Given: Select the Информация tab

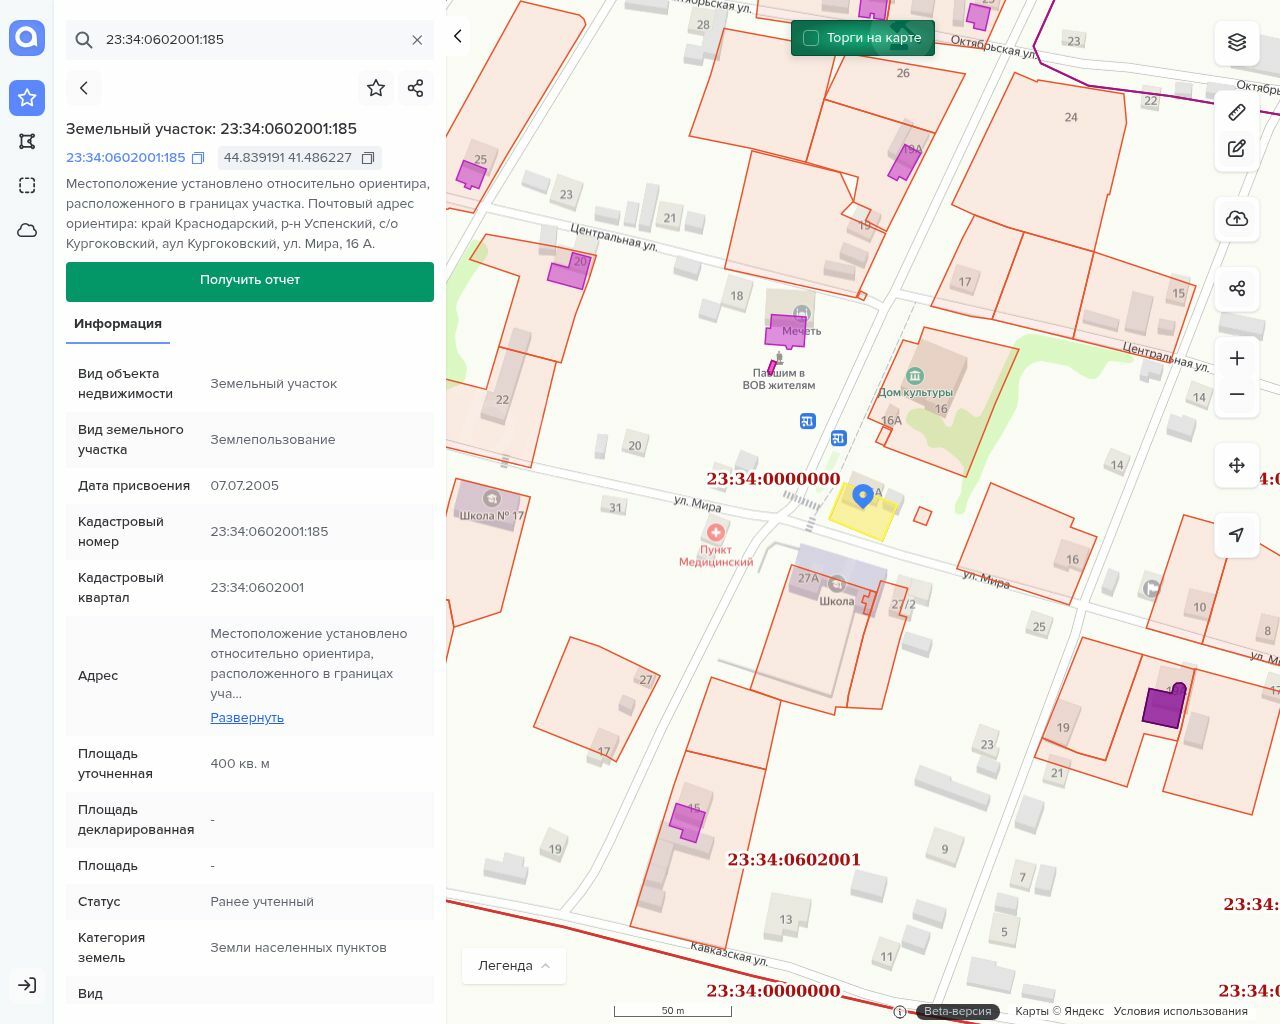Looking at the screenshot, I should tap(118, 324).
